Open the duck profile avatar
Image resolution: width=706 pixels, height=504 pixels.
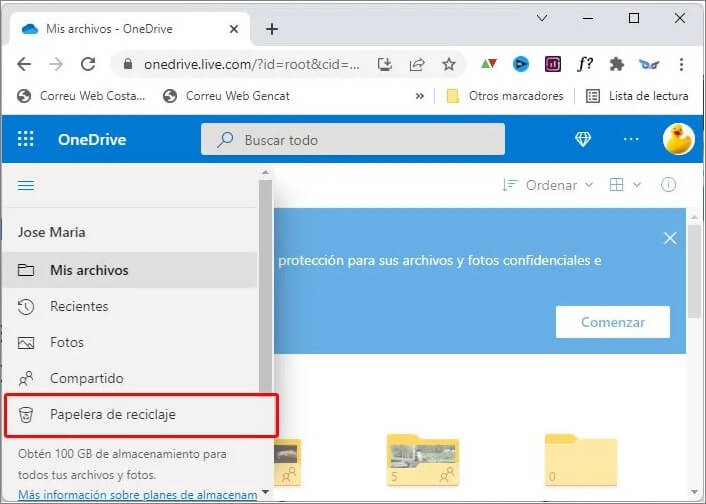tap(678, 139)
